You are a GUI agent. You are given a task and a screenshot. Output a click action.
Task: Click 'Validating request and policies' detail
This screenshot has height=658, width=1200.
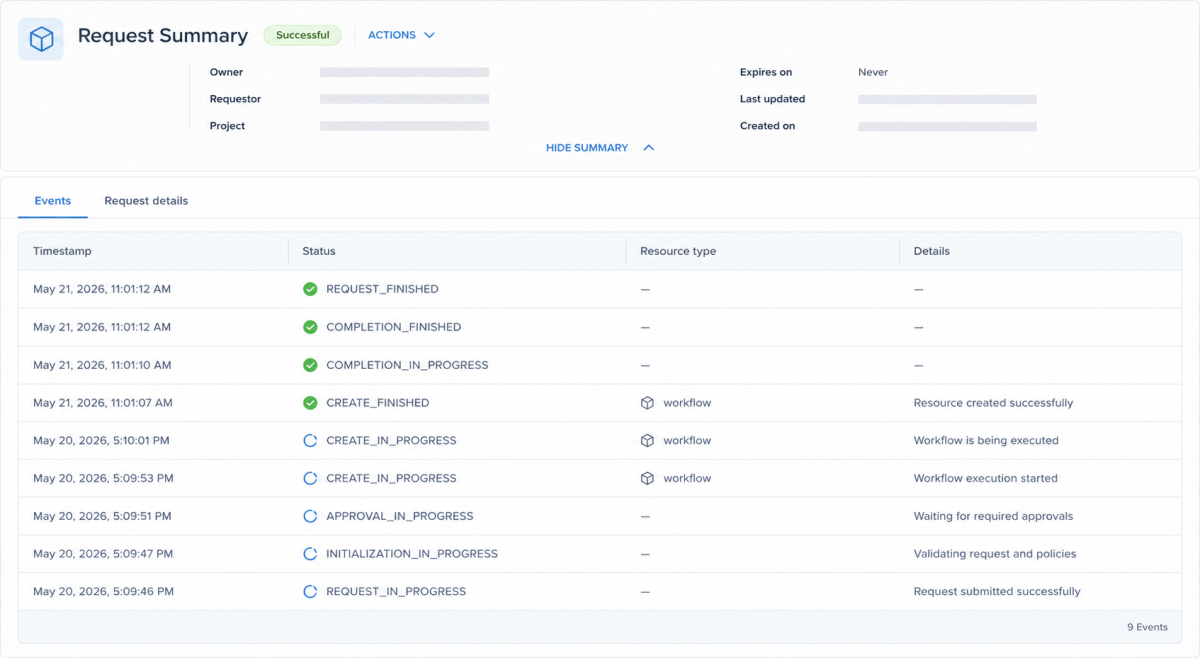pyautogui.click(x=995, y=554)
